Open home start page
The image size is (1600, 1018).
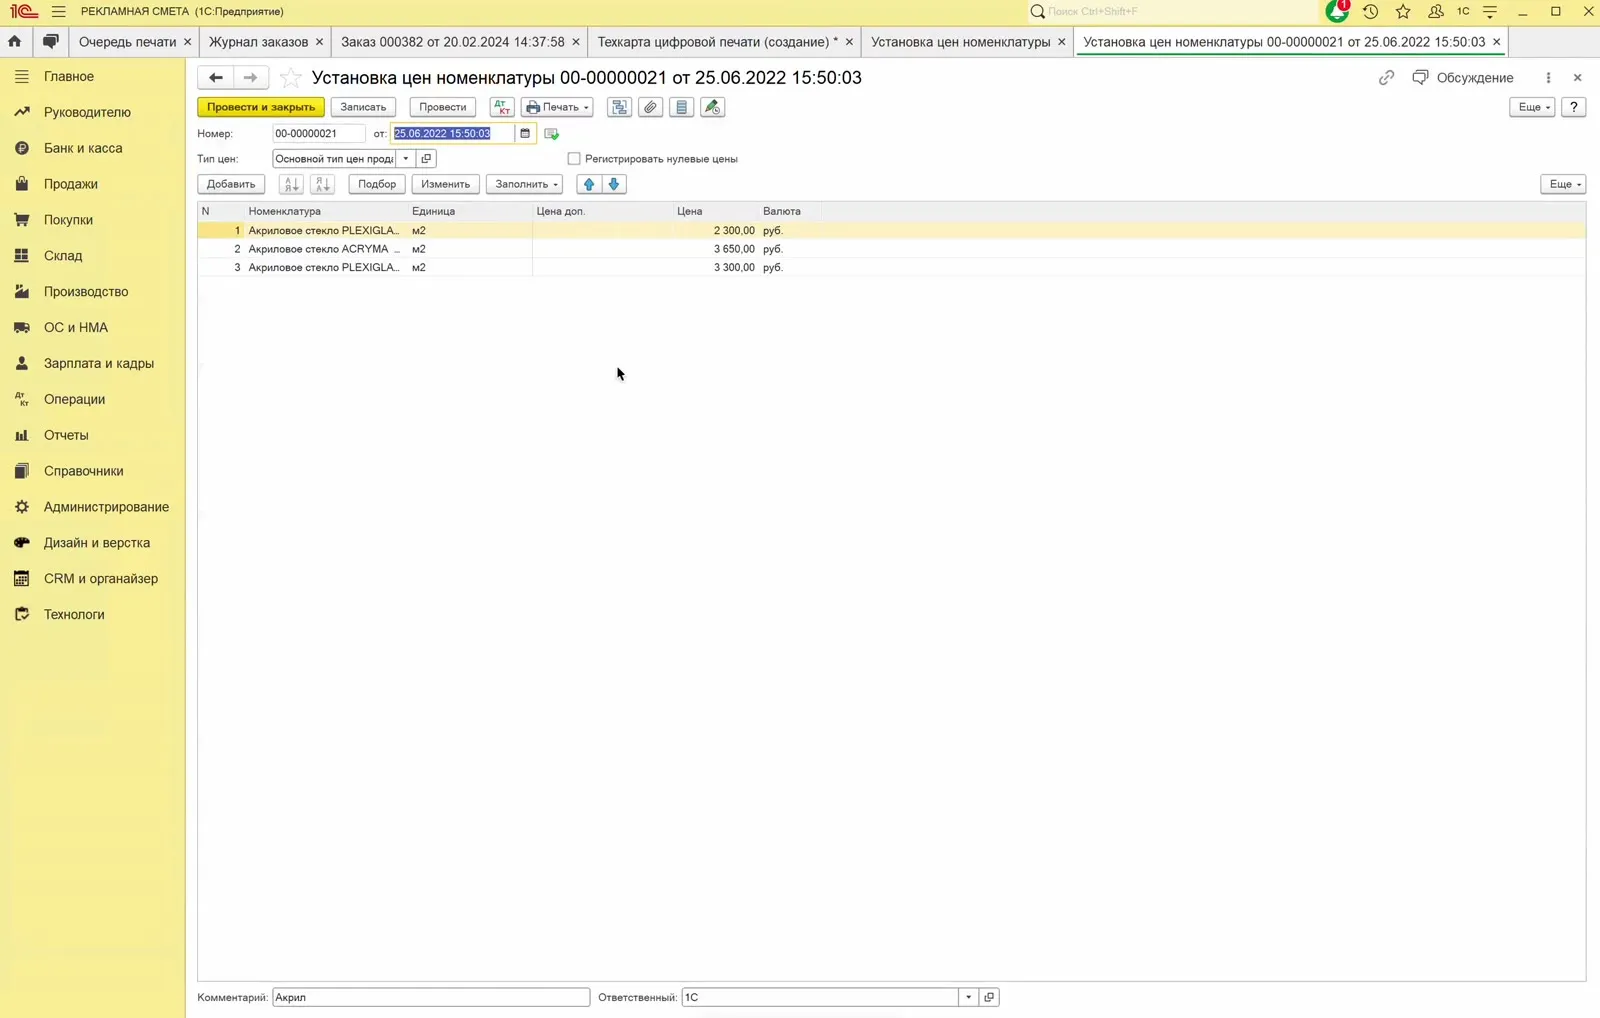point(15,42)
